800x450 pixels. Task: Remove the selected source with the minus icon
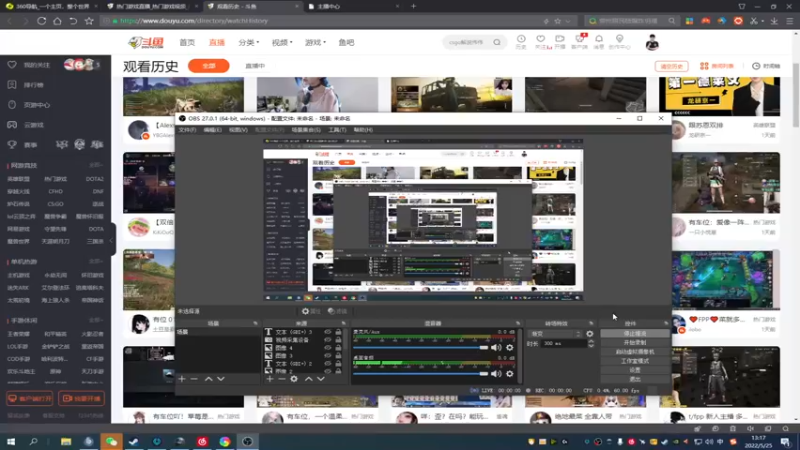click(x=282, y=379)
